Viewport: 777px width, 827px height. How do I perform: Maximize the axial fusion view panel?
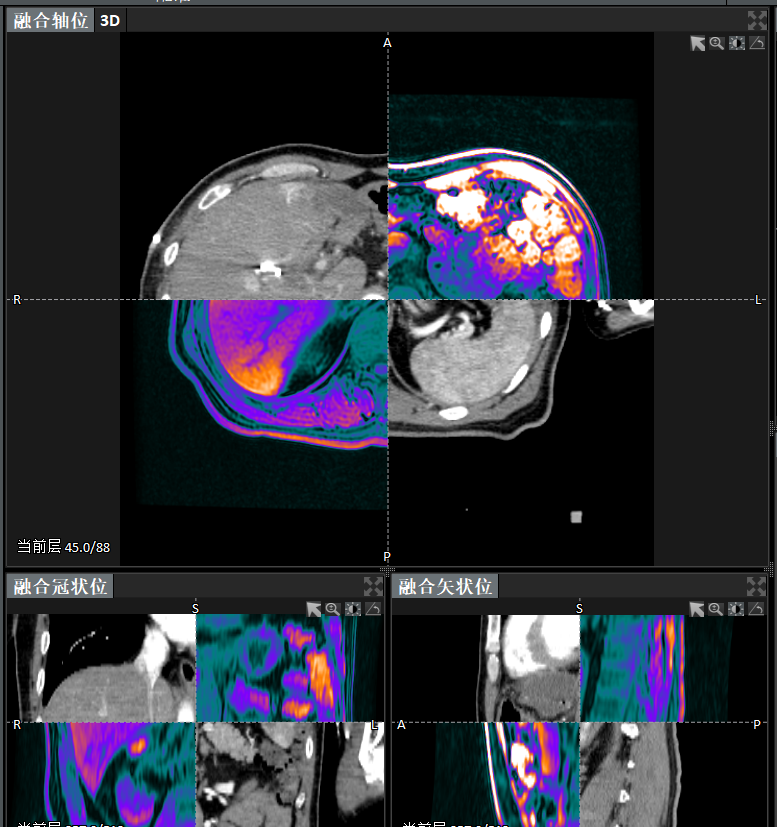click(x=757, y=21)
